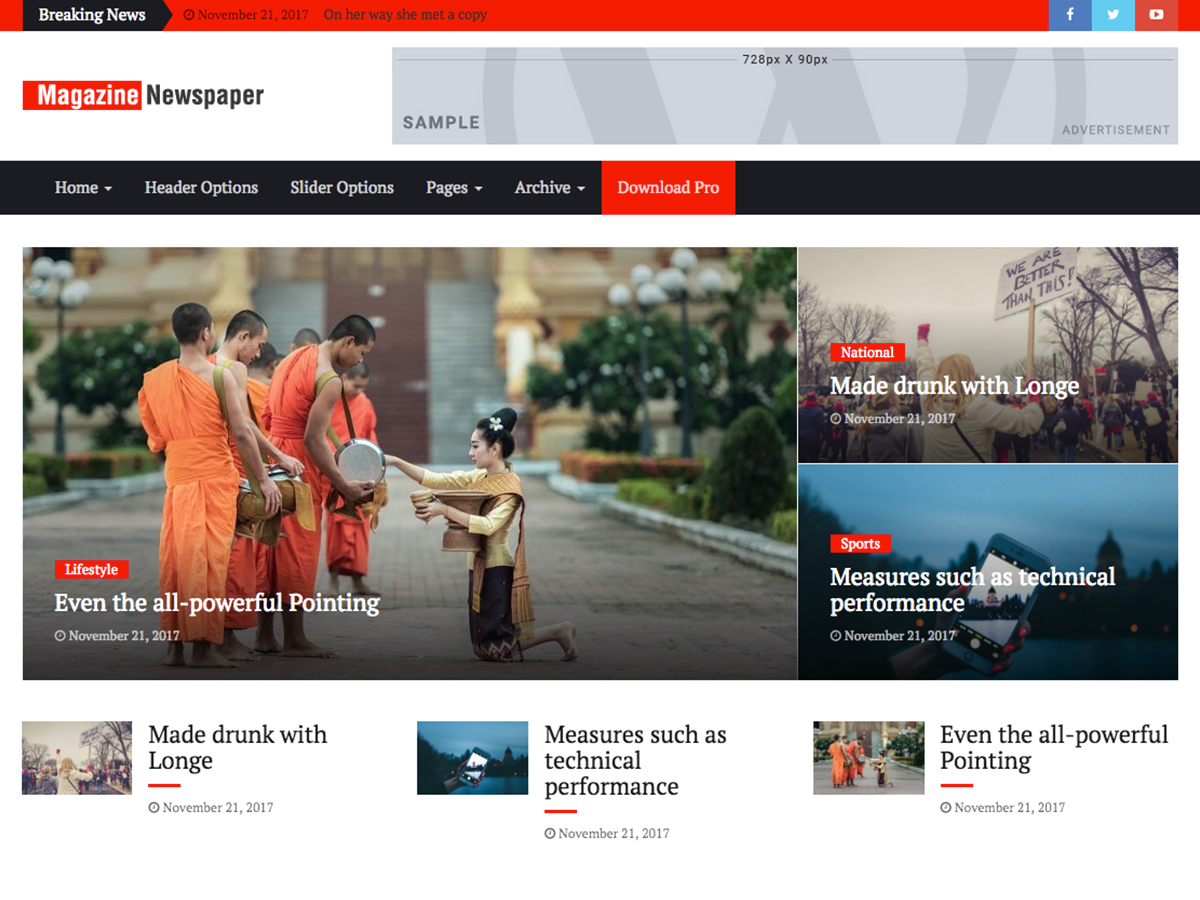1200x900 pixels.
Task: Click the Download Pro button
Action: (668, 187)
